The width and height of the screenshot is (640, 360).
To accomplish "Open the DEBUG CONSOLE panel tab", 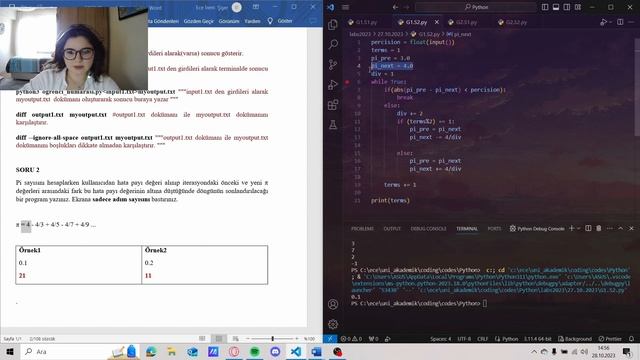I will (428, 229).
